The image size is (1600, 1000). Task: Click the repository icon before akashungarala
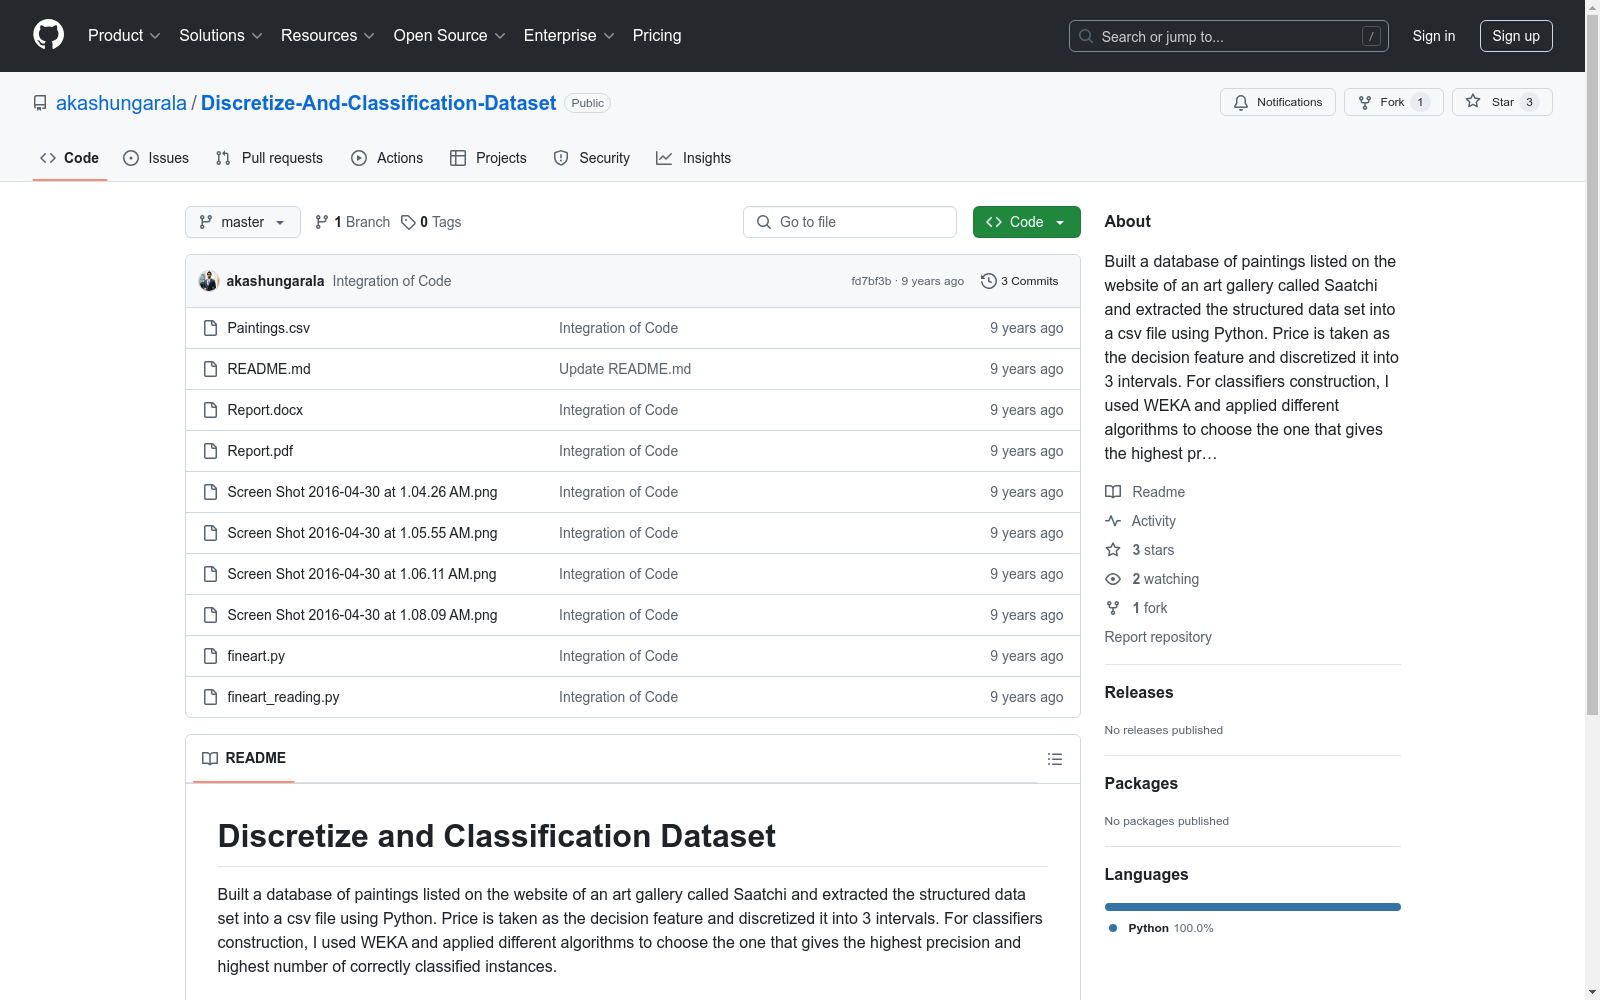point(40,103)
